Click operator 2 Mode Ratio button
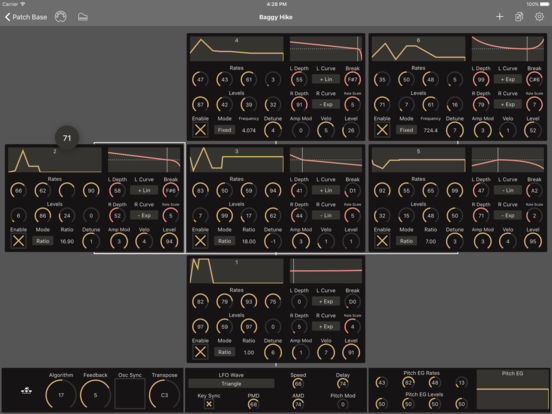Viewport: 552px width, 414px height. coord(43,241)
